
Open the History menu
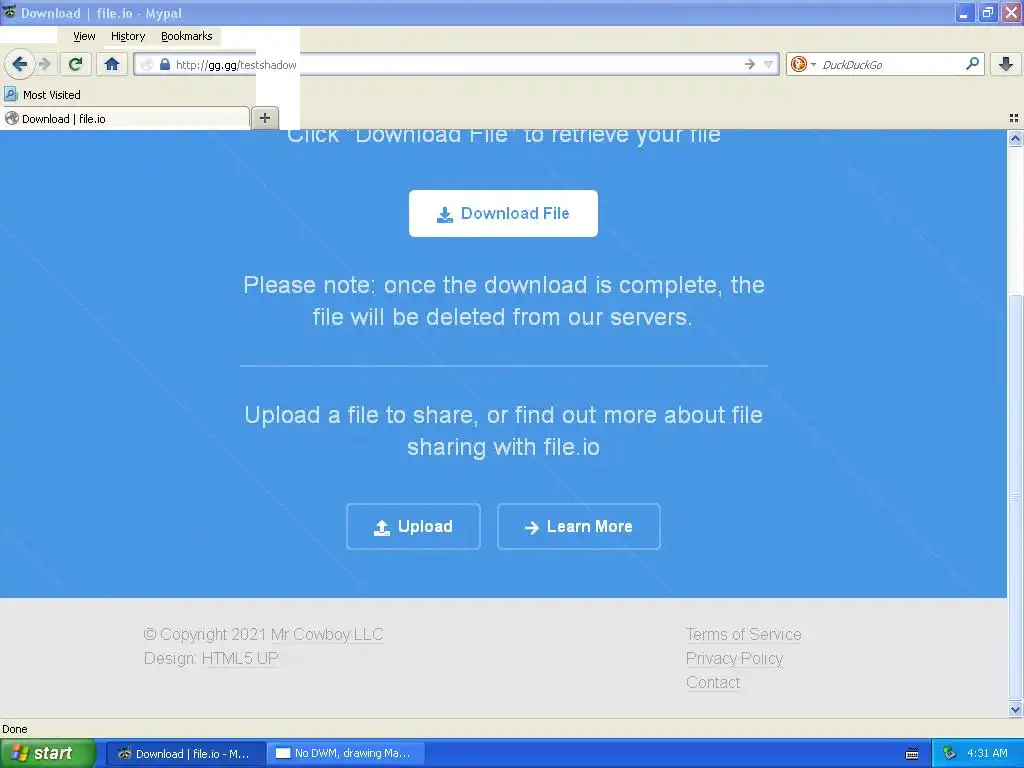(x=128, y=36)
